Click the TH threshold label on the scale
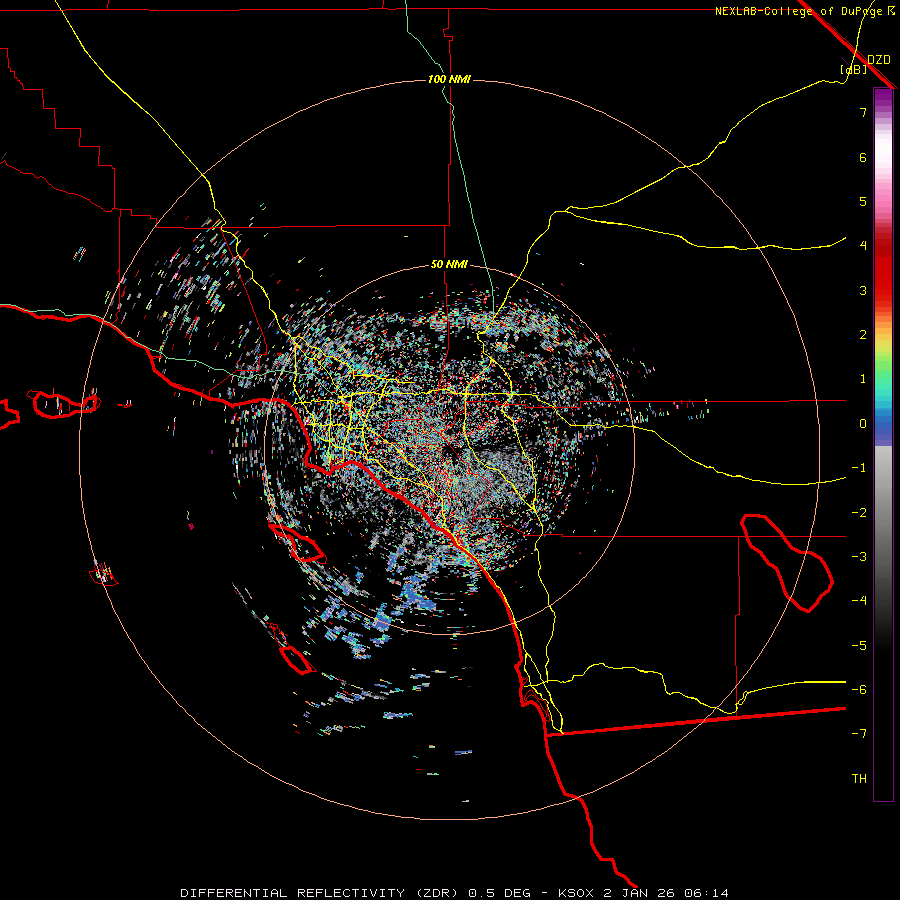This screenshot has width=900, height=900. point(859,779)
